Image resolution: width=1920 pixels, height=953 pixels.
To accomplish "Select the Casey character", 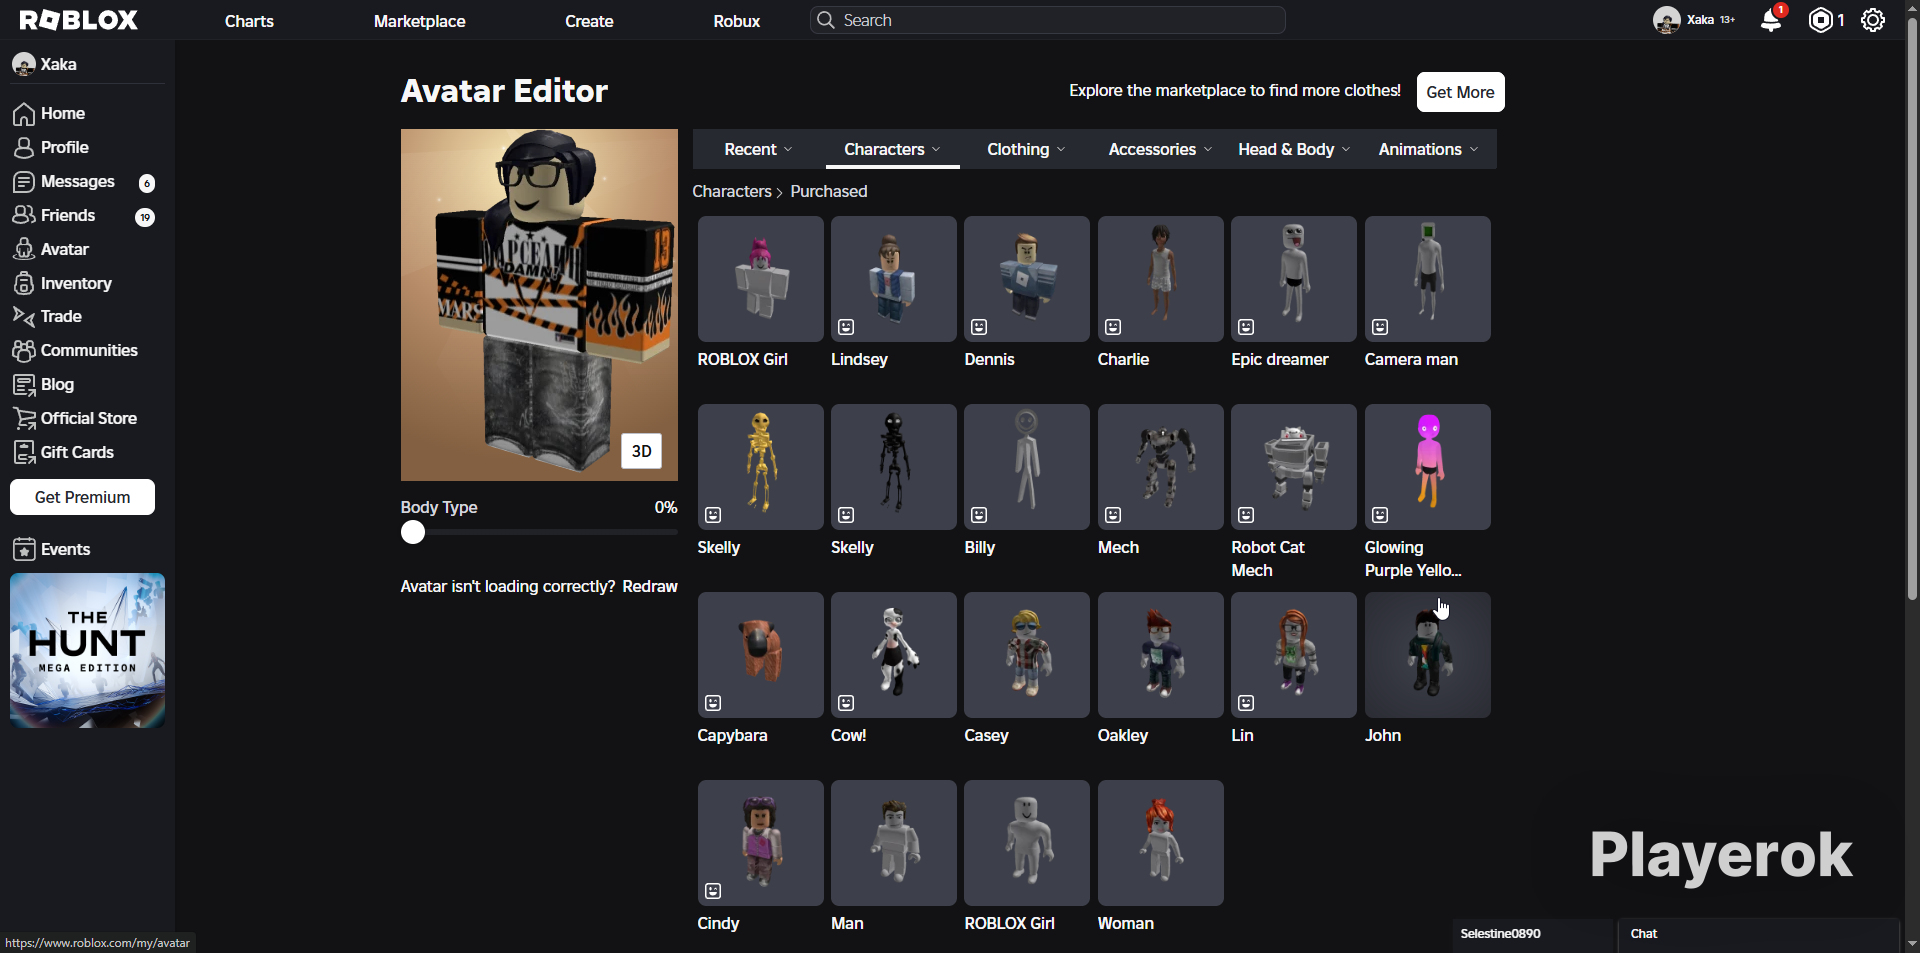I will [1027, 655].
